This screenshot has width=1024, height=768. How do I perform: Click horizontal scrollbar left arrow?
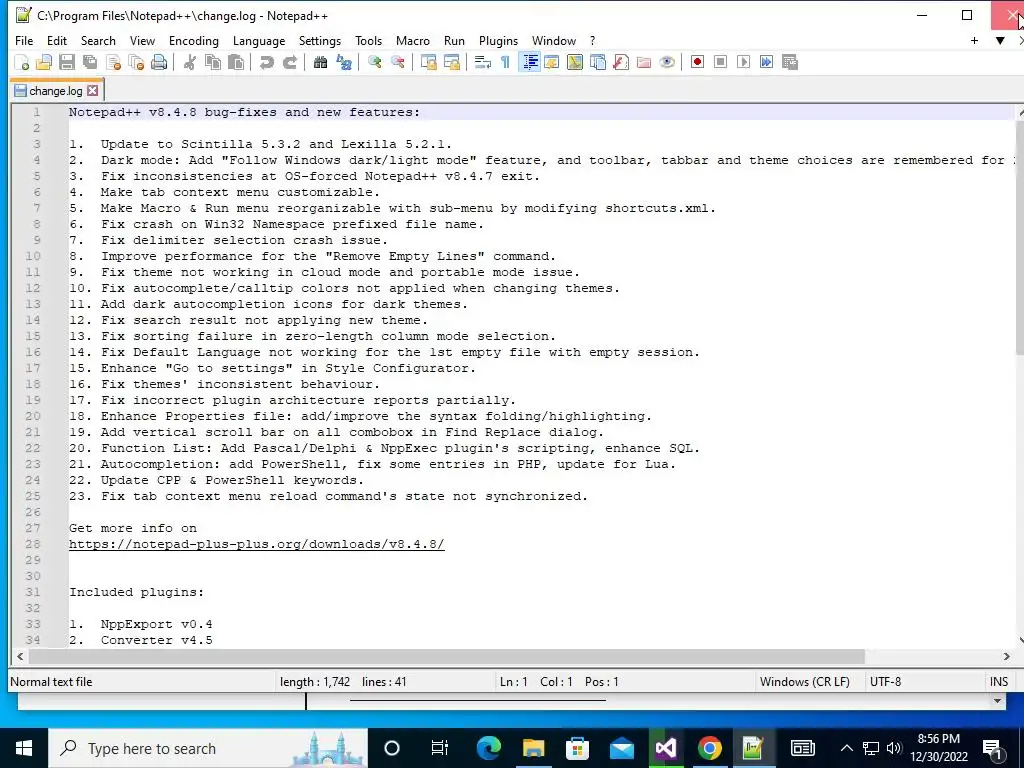(x=20, y=656)
